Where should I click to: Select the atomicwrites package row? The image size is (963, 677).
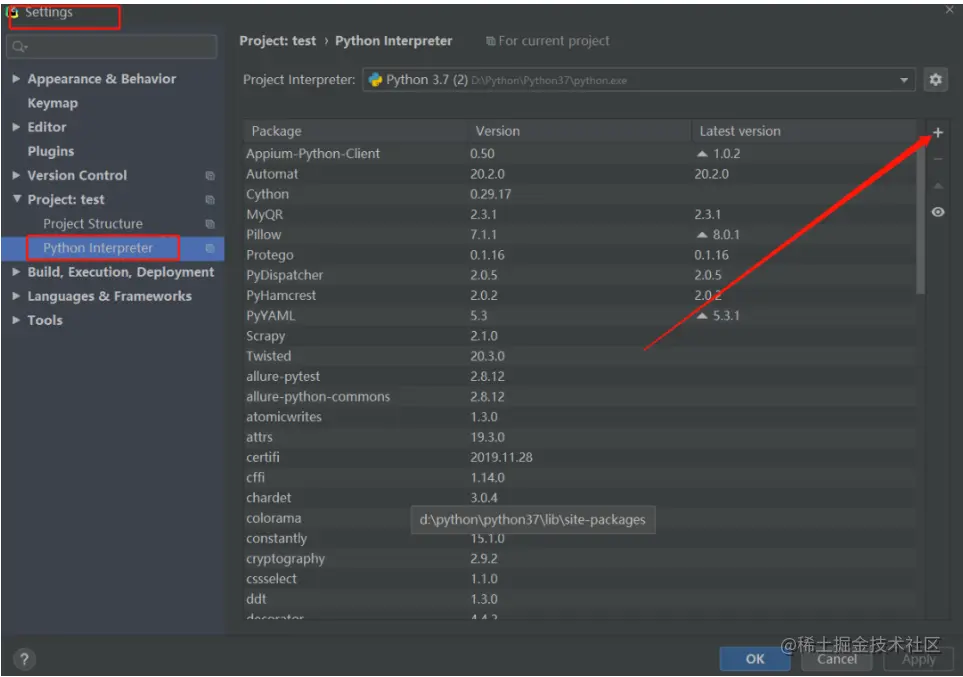tap(579, 417)
